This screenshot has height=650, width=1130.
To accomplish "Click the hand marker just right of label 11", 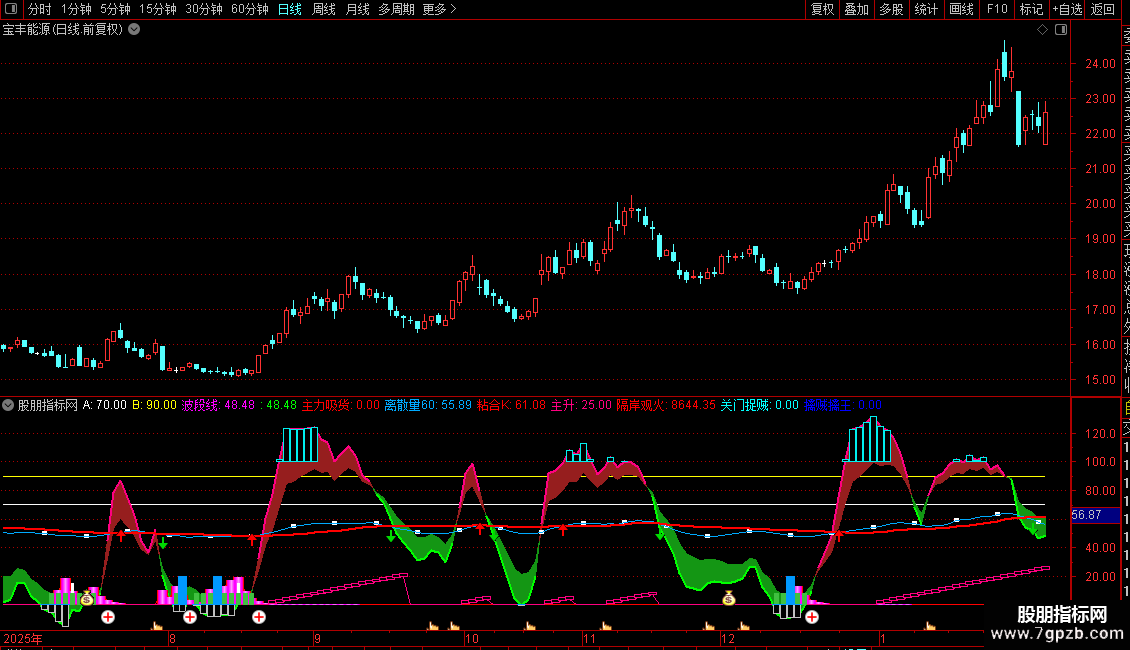I will (606, 625).
